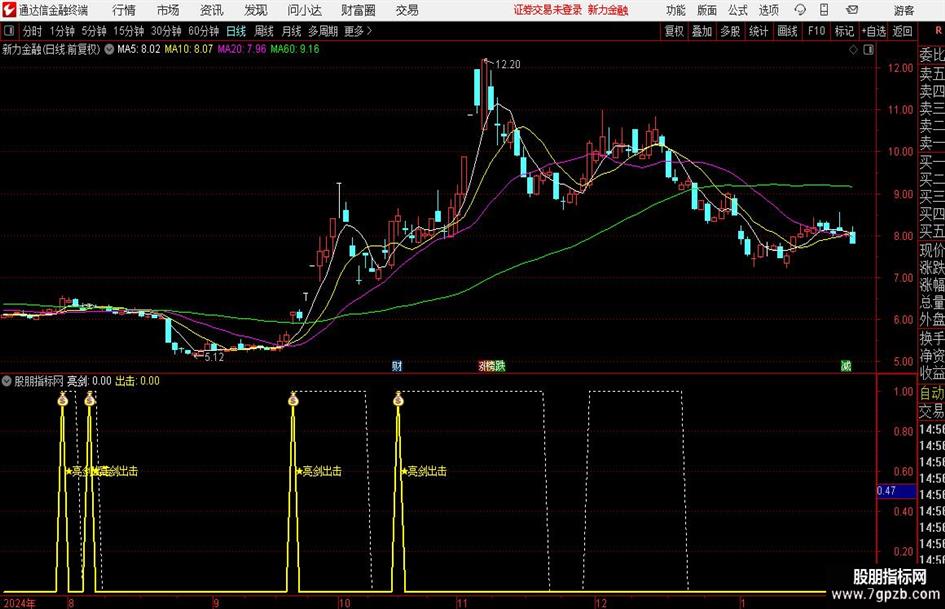Click the second money bag signal icon
This screenshot has height=609, width=945.
[x=90, y=398]
